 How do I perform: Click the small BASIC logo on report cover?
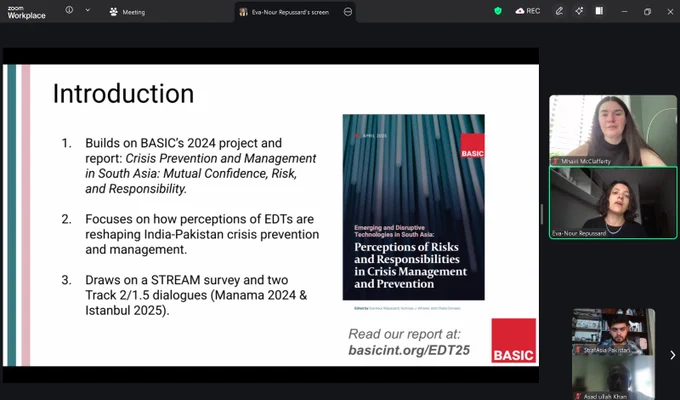472,146
